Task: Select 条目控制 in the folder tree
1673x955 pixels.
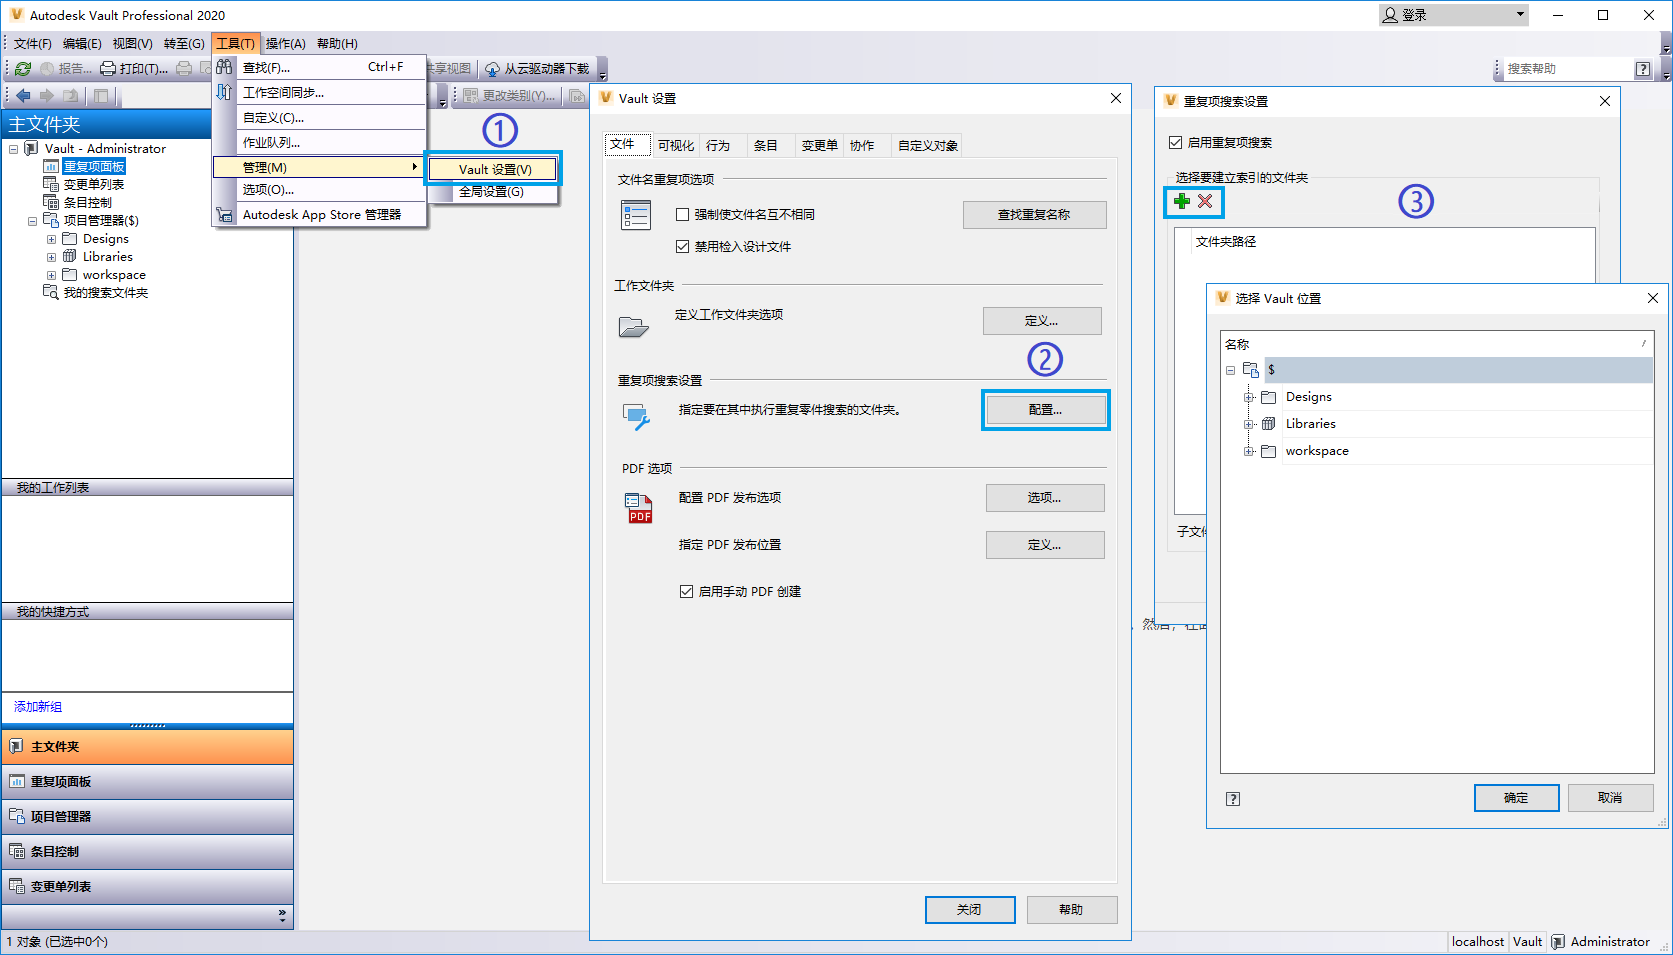Action: tap(88, 203)
